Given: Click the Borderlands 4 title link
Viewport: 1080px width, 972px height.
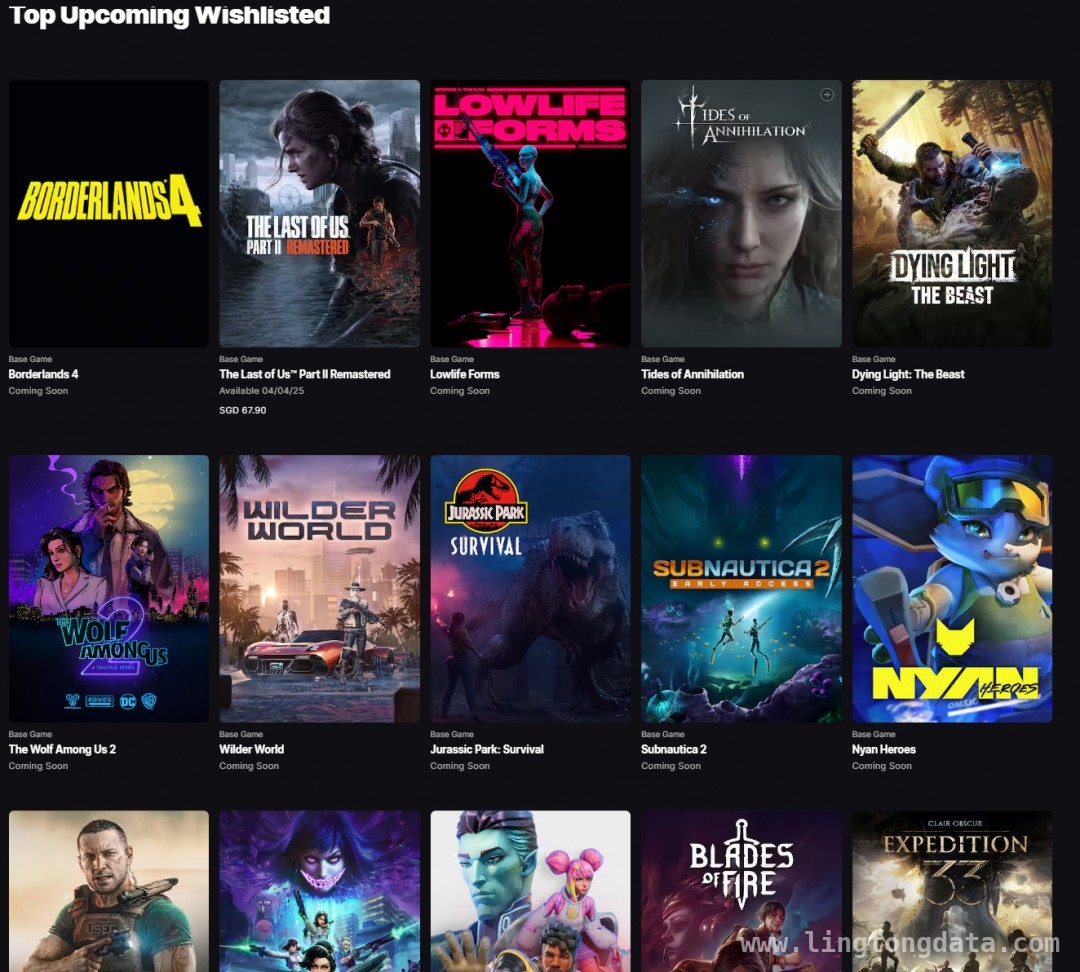Looking at the screenshot, I should pyautogui.click(x=43, y=374).
